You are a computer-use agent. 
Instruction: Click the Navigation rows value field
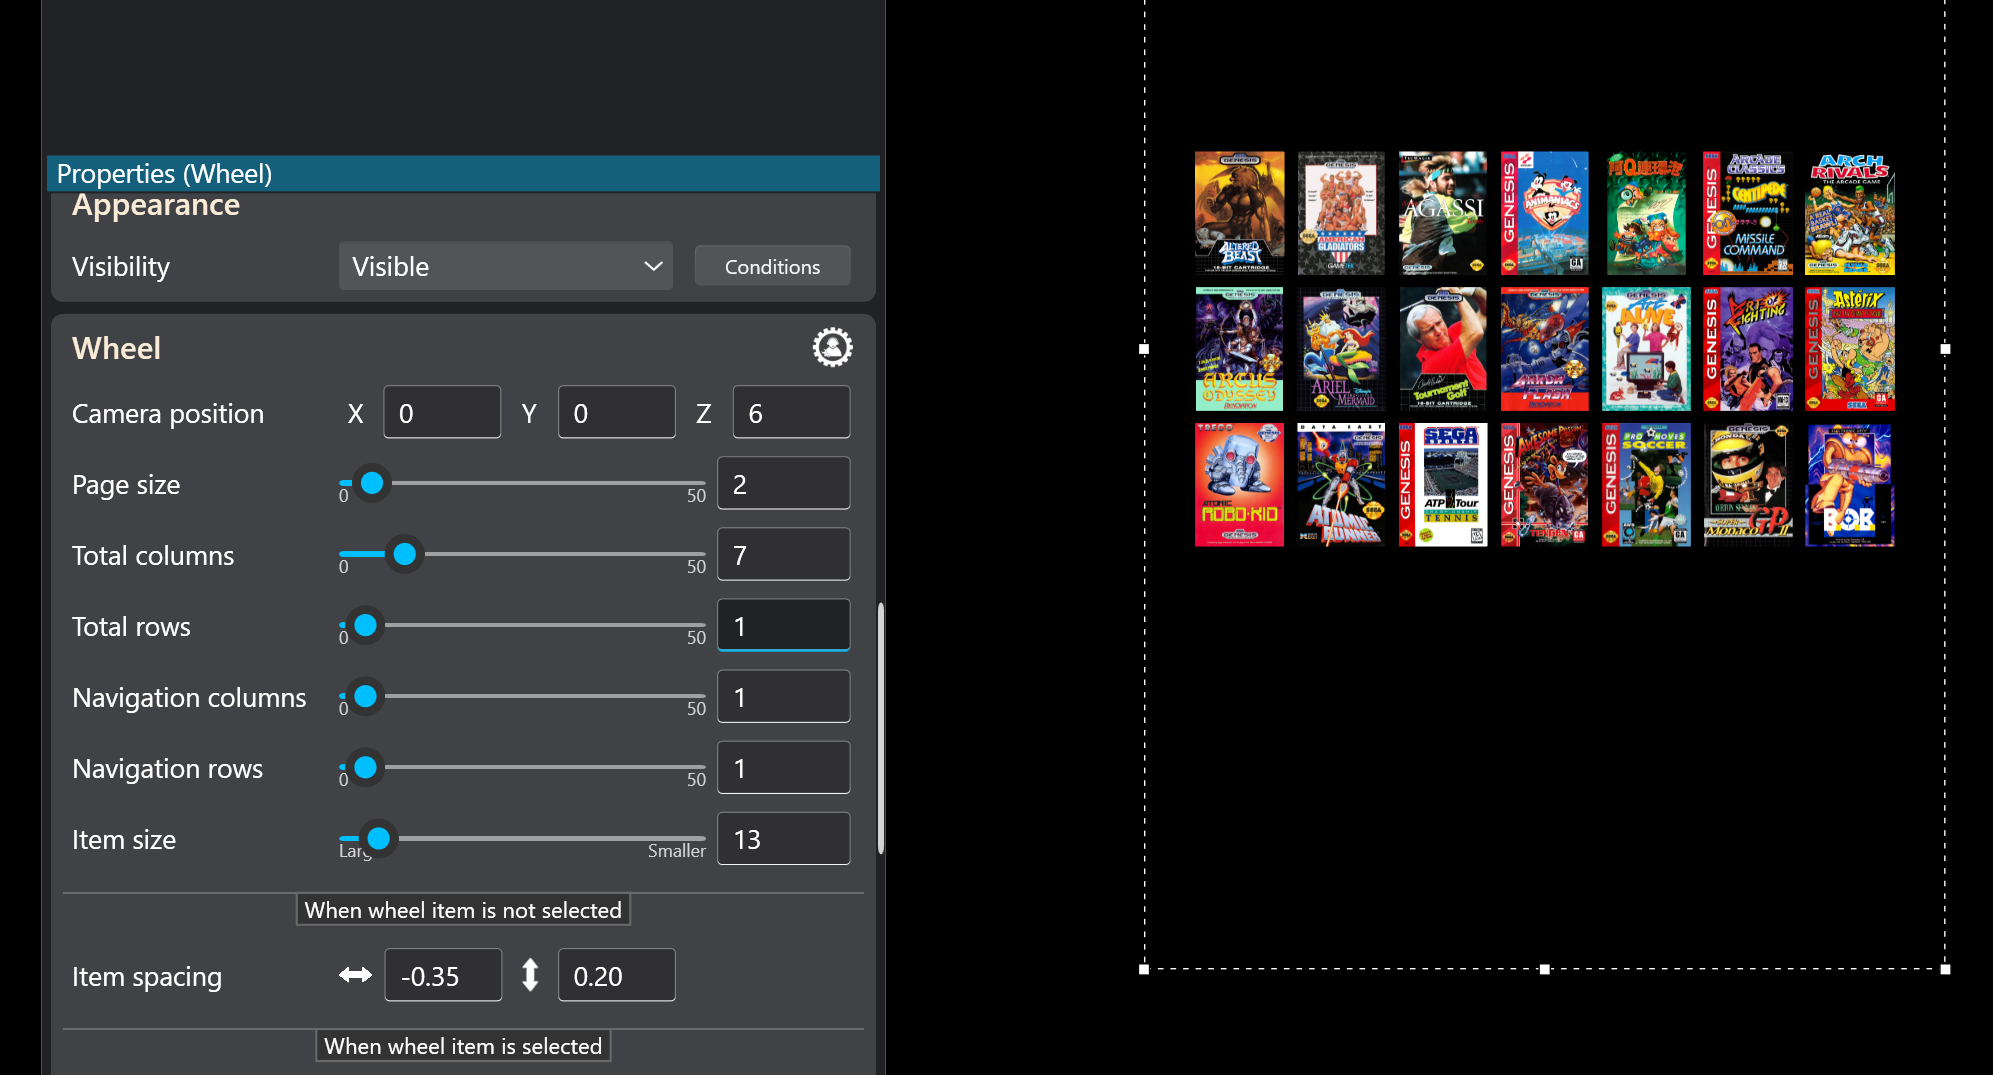784,768
